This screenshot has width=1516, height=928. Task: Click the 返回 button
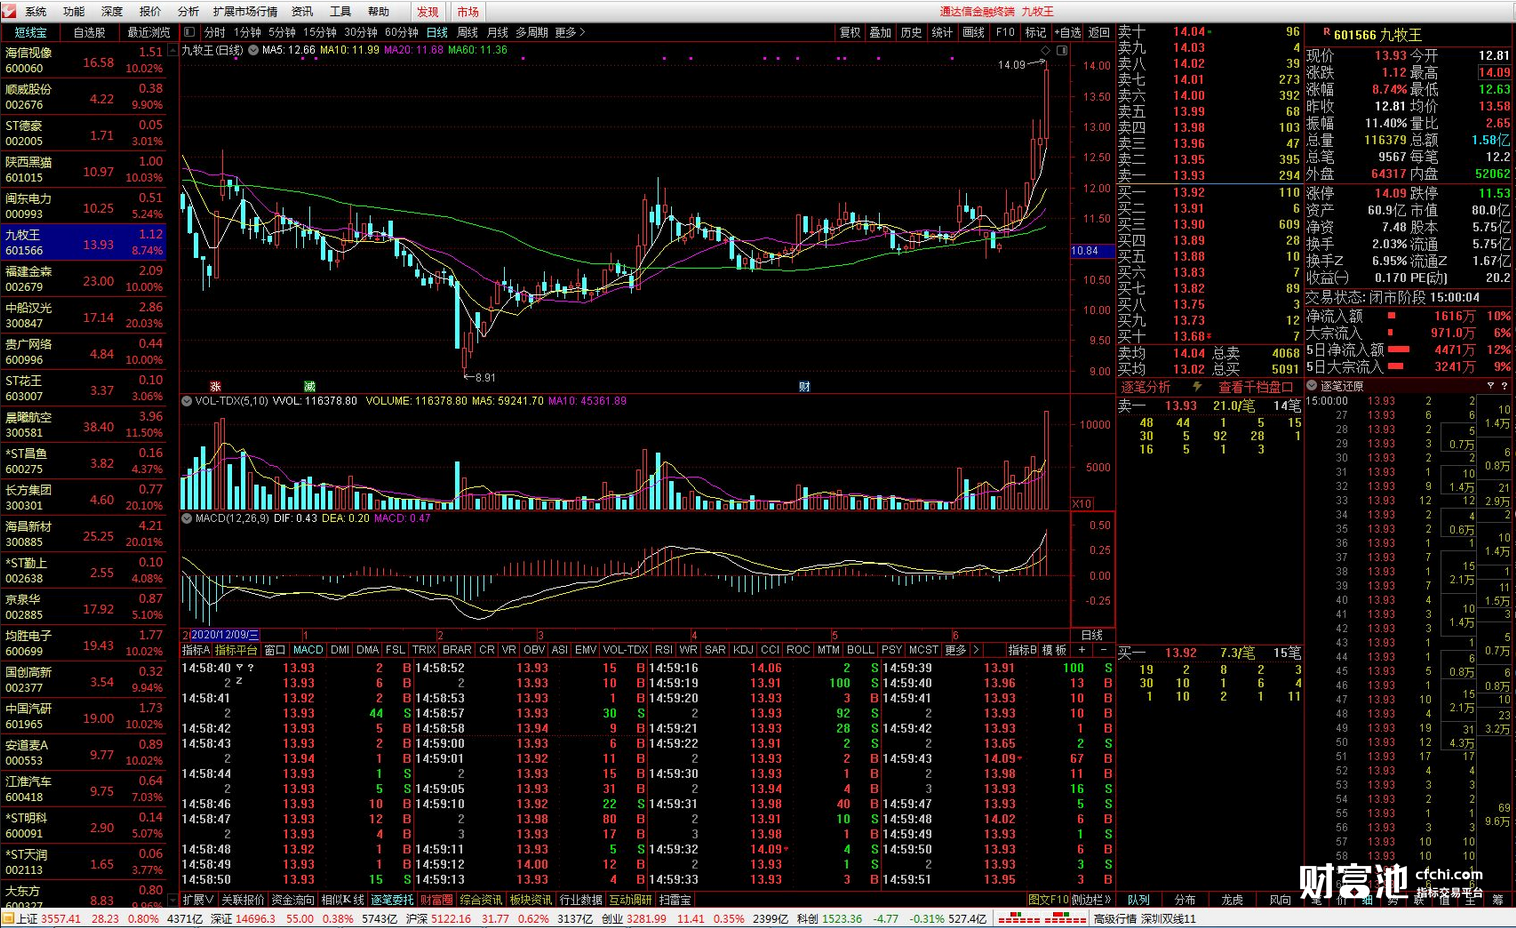[x=1099, y=32]
